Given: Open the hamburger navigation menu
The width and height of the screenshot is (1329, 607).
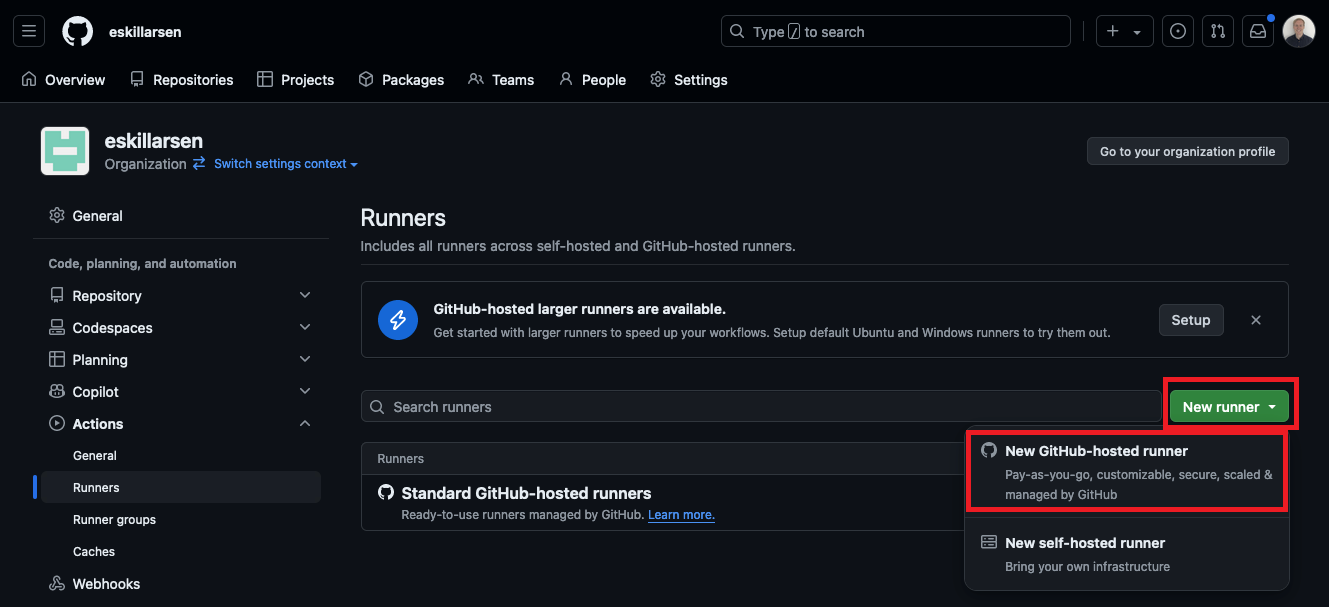Looking at the screenshot, I should (x=29, y=32).
